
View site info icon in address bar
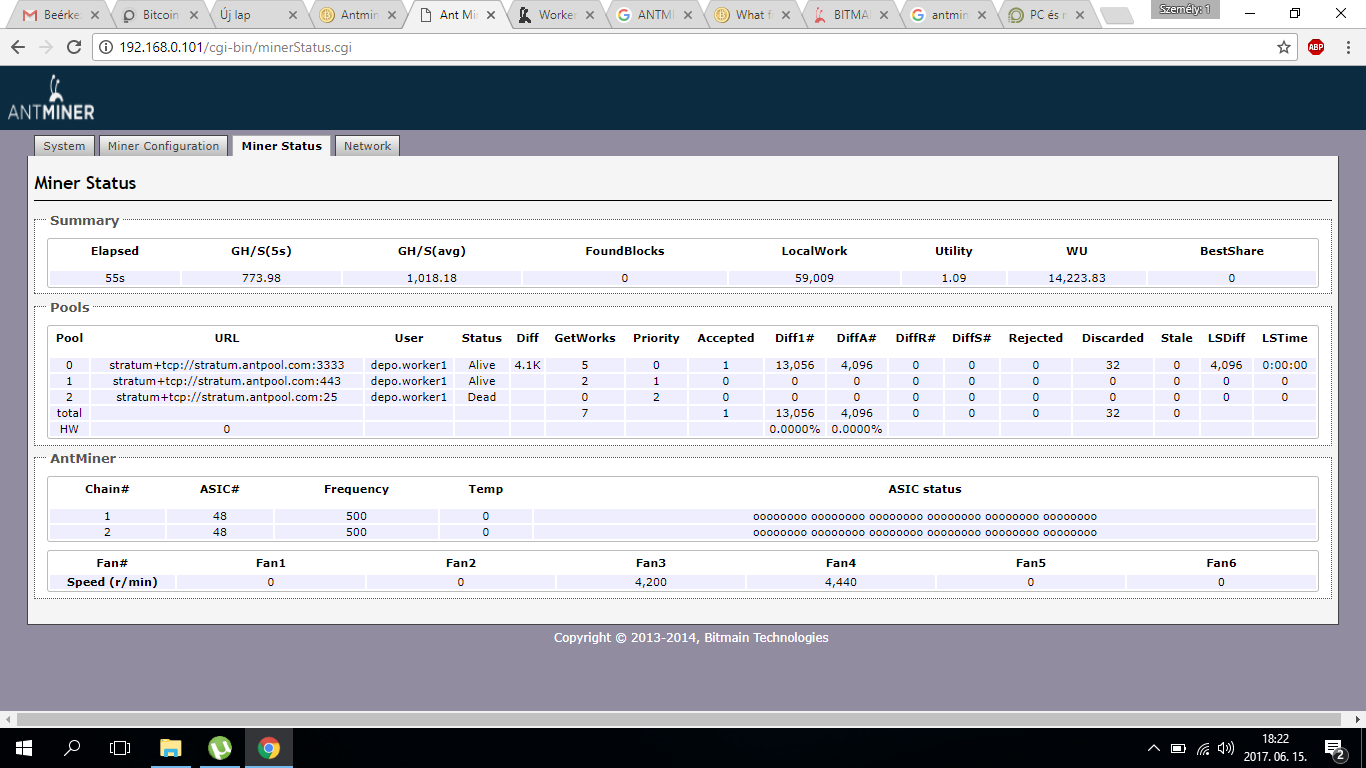coord(106,47)
